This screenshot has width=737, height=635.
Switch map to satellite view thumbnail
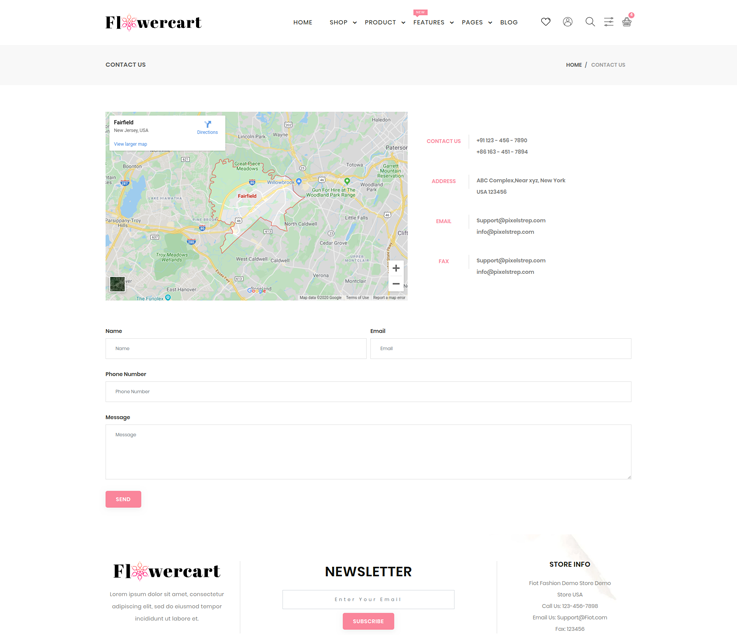tap(118, 284)
